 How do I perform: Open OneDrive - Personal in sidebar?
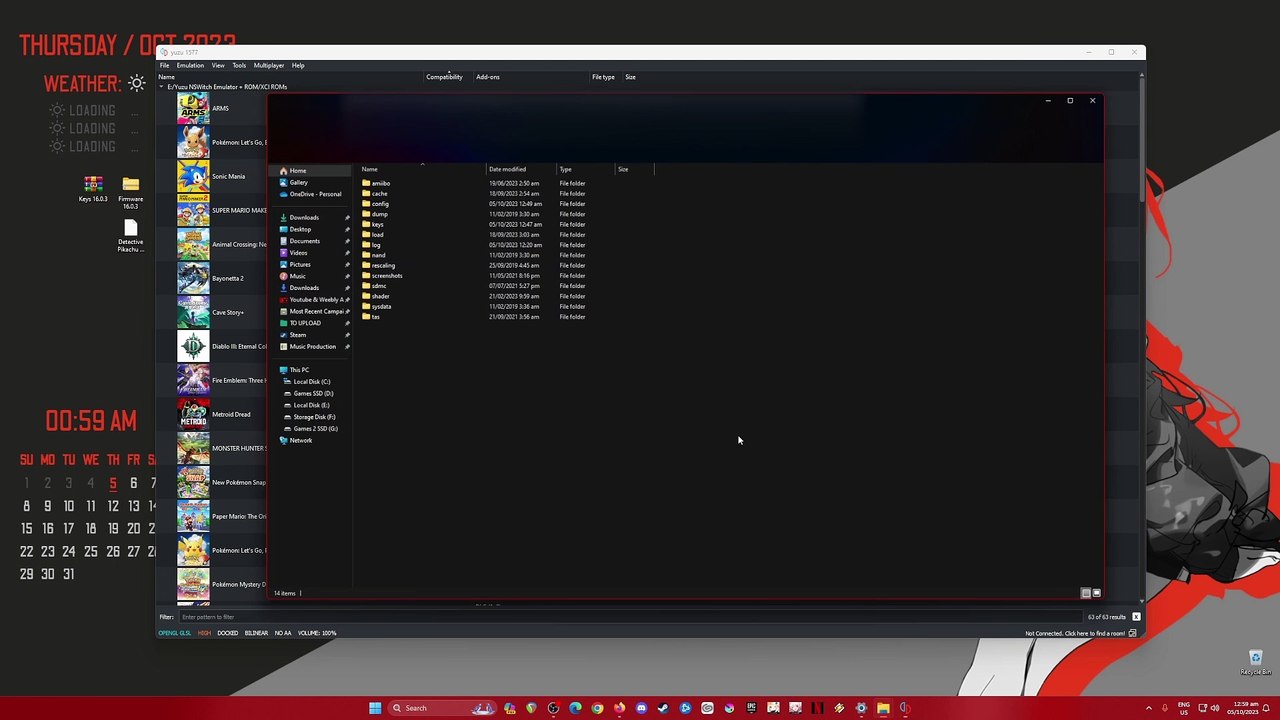[x=315, y=194]
